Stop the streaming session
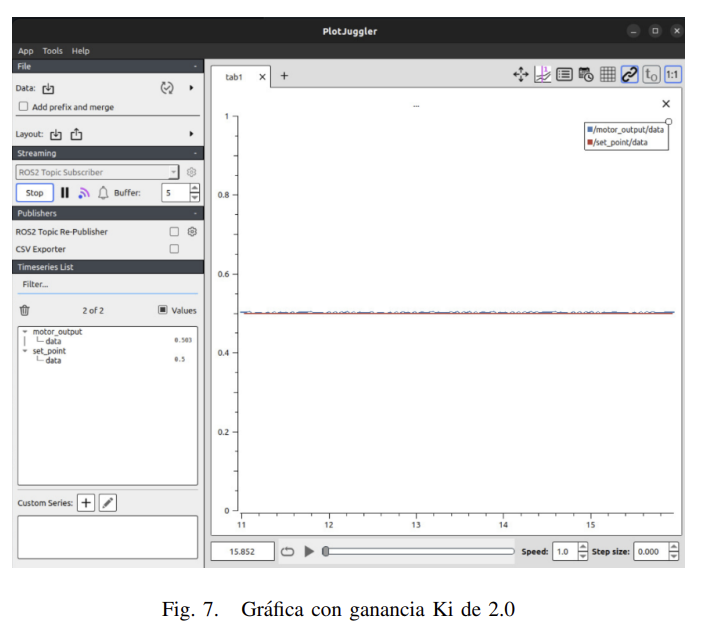The image size is (714, 637). click(35, 193)
